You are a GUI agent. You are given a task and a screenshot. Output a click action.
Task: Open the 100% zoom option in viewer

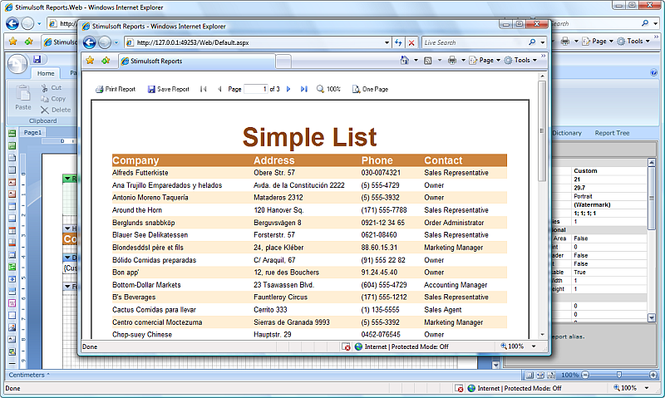[328, 89]
